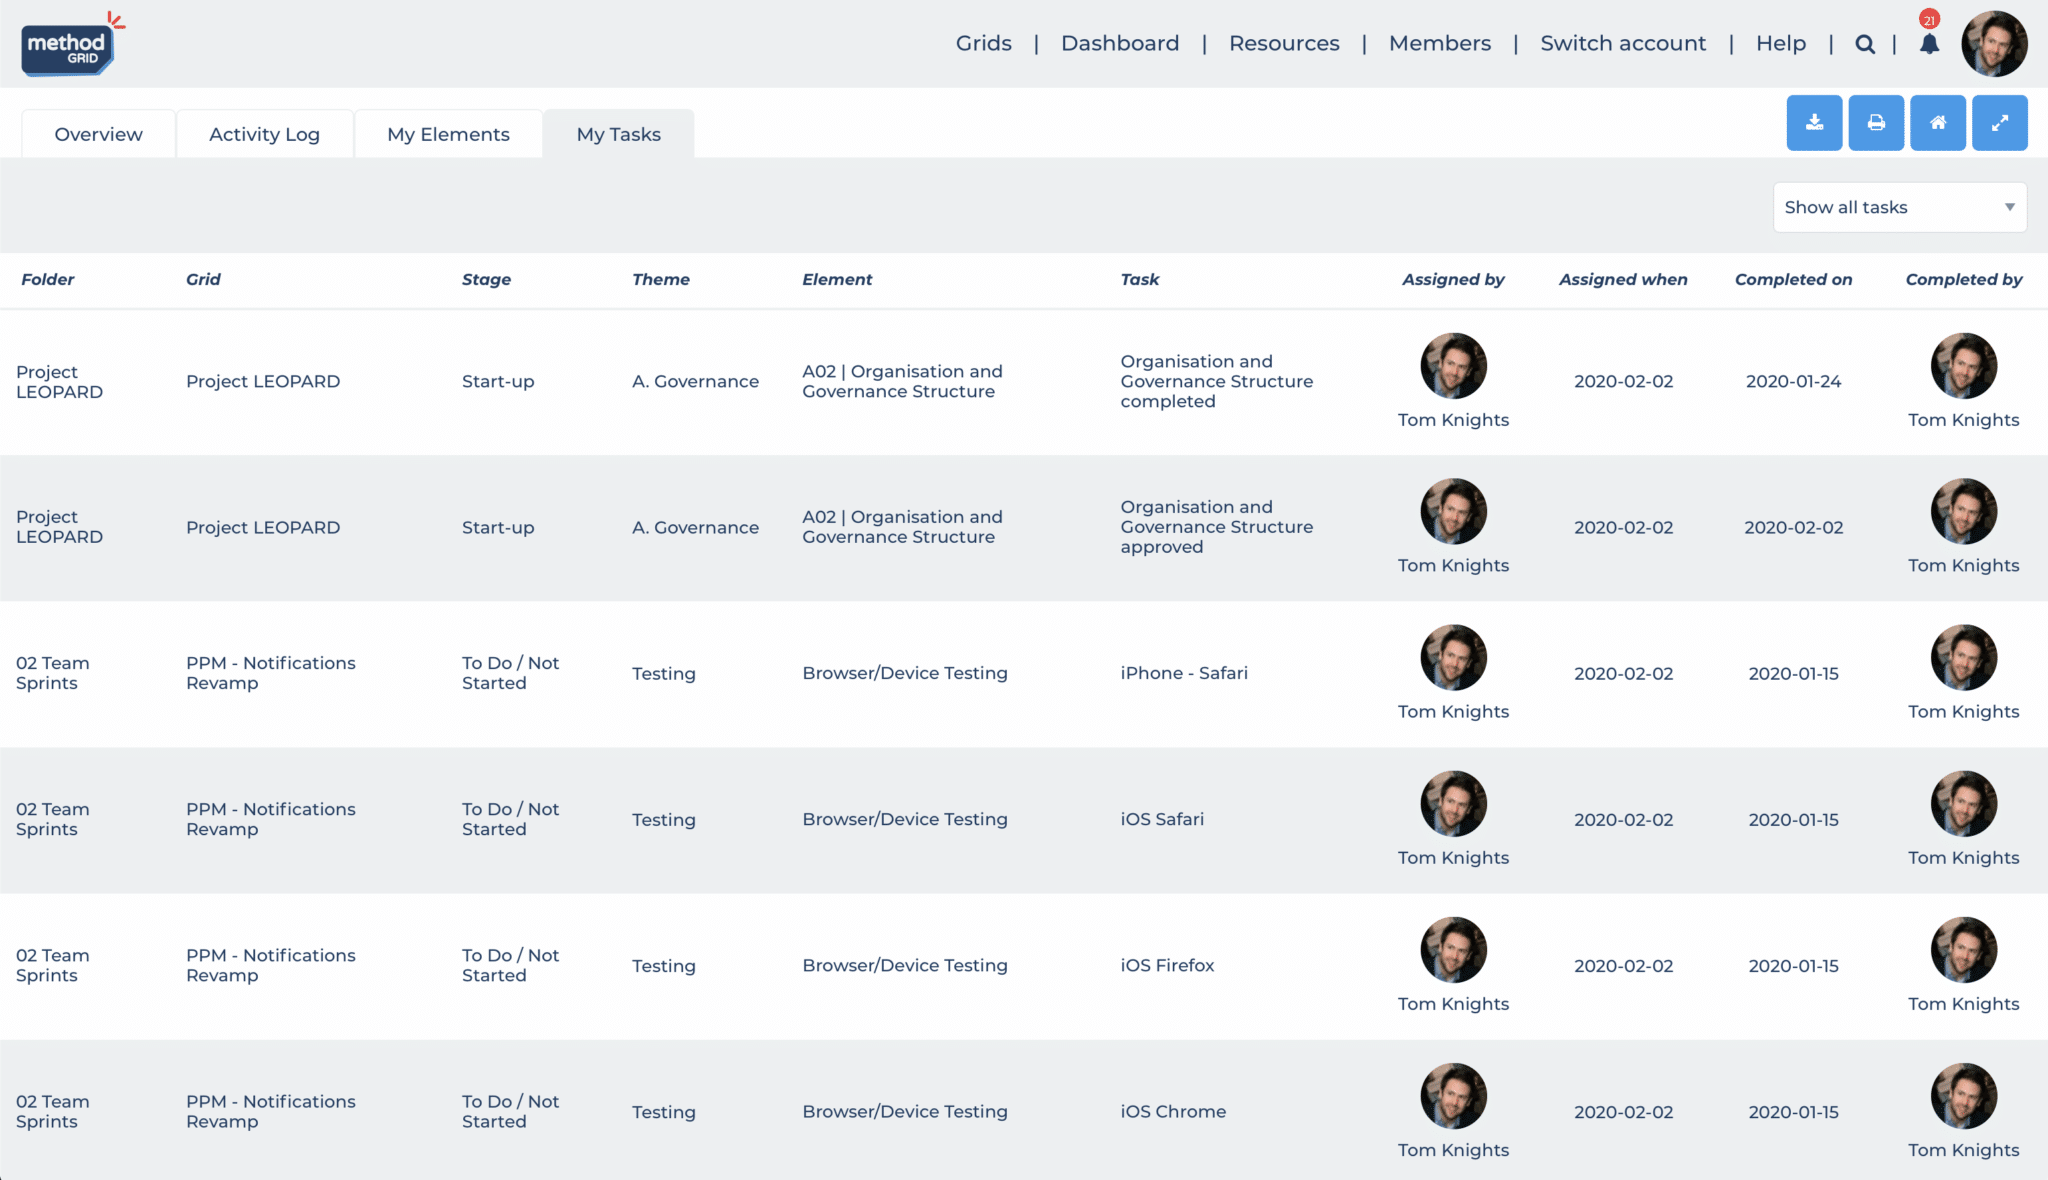
Task: Click the expand fullscreen icon
Action: click(x=2000, y=123)
